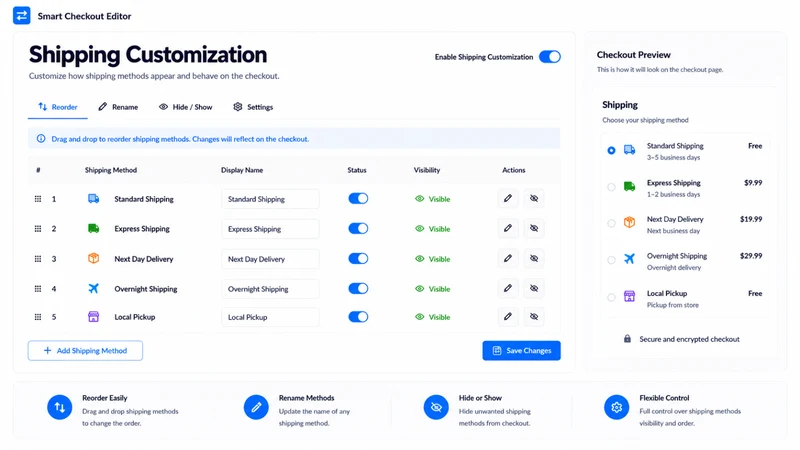
Task: Click the Overnight Shipping airplane icon in table
Action: pos(93,288)
